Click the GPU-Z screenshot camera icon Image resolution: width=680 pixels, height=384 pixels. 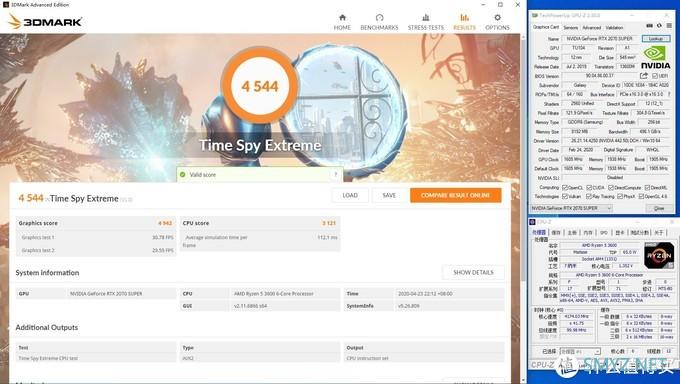pyautogui.click(x=649, y=26)
